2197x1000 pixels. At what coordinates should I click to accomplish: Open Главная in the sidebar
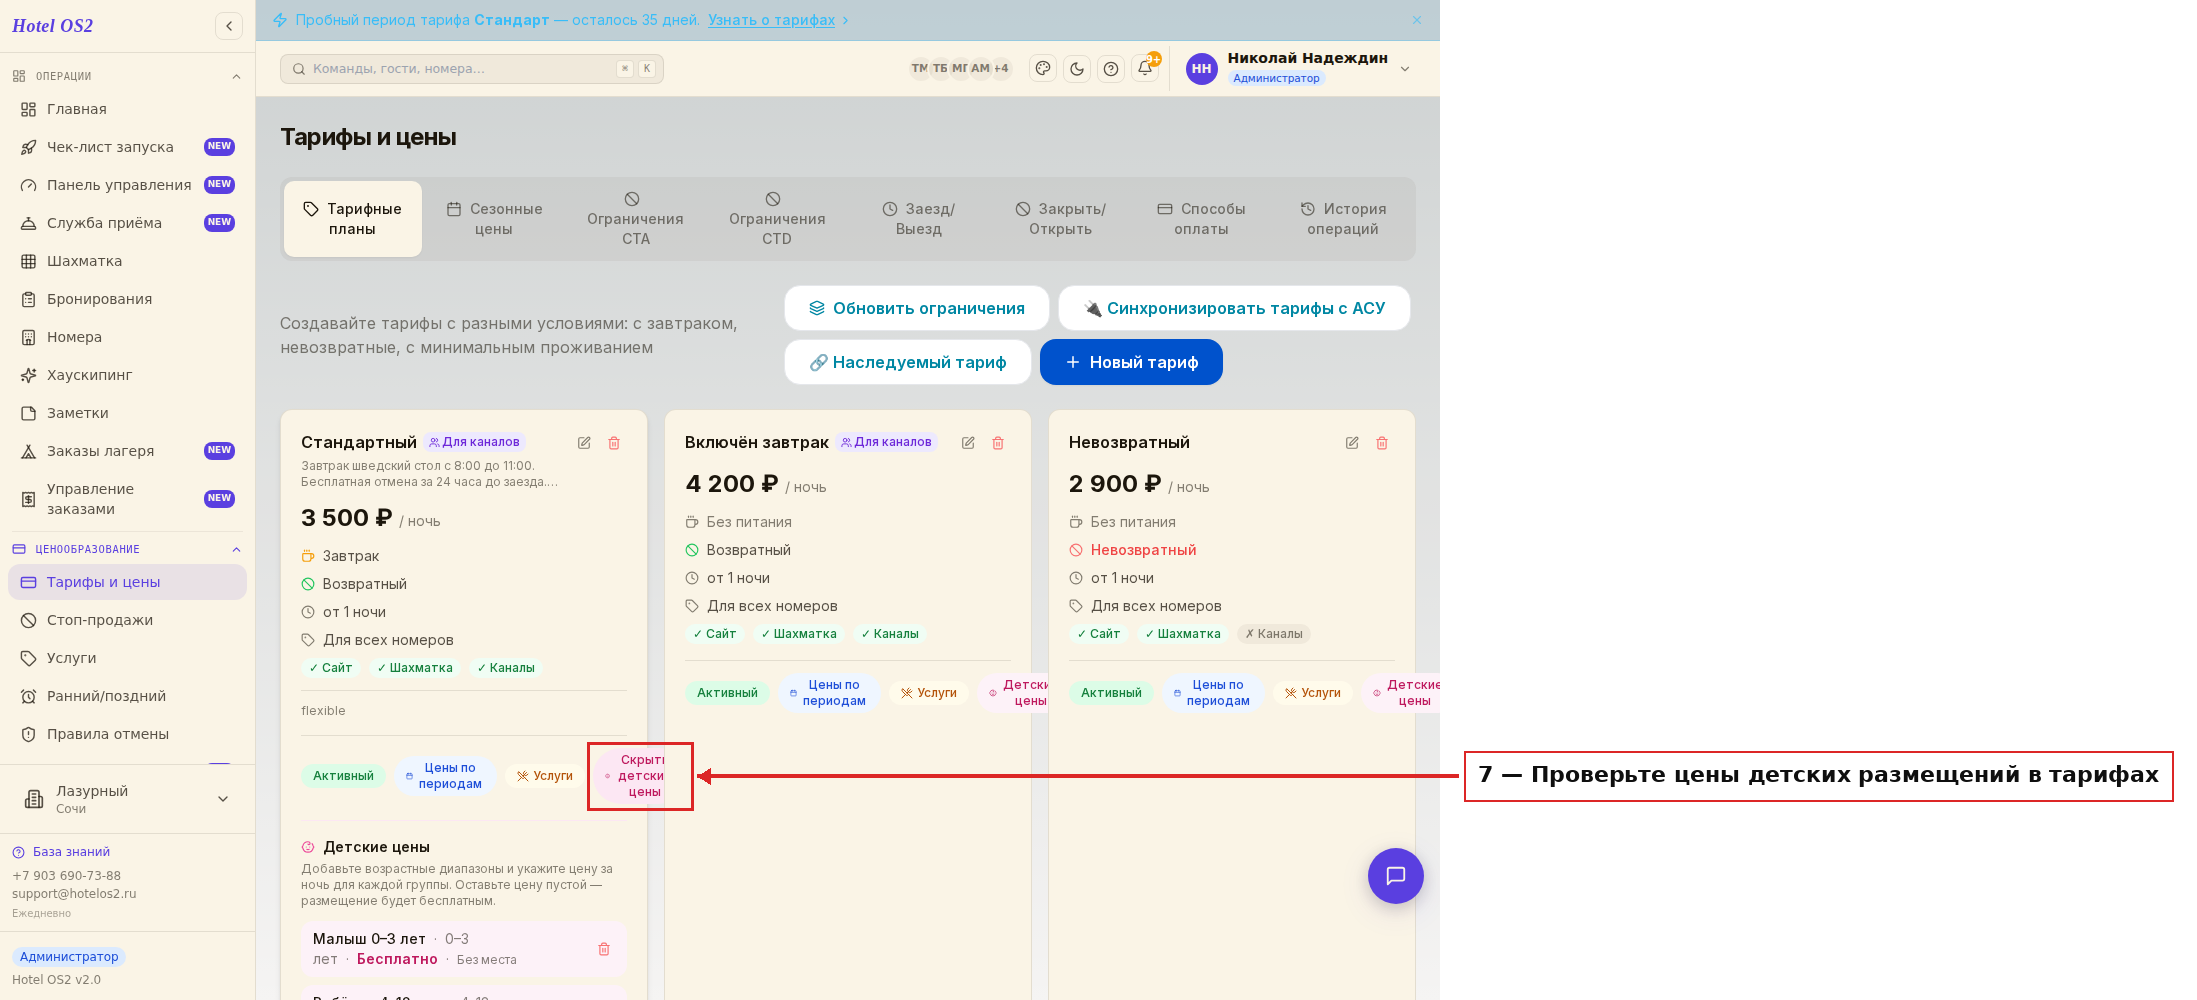[x=128, y=109]
